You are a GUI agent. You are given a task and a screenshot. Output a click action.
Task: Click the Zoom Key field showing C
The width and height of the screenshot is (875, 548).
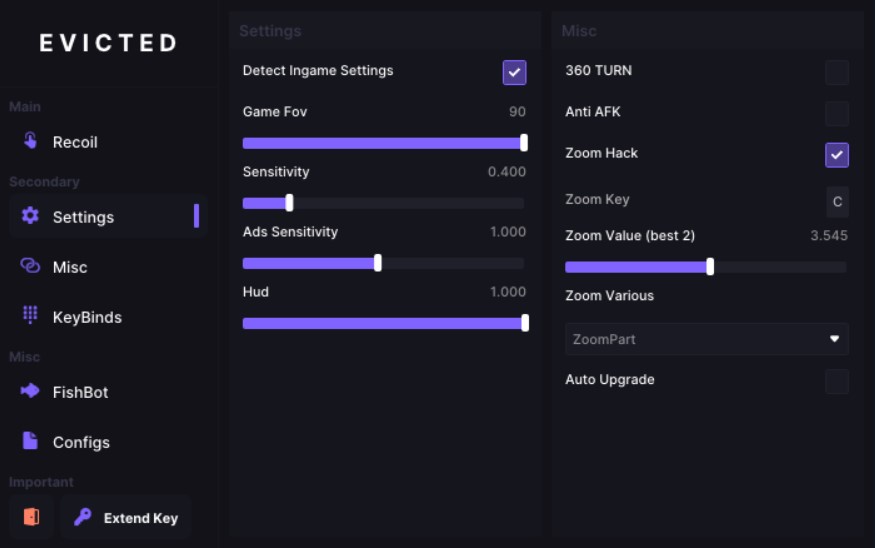pos(837,201)
